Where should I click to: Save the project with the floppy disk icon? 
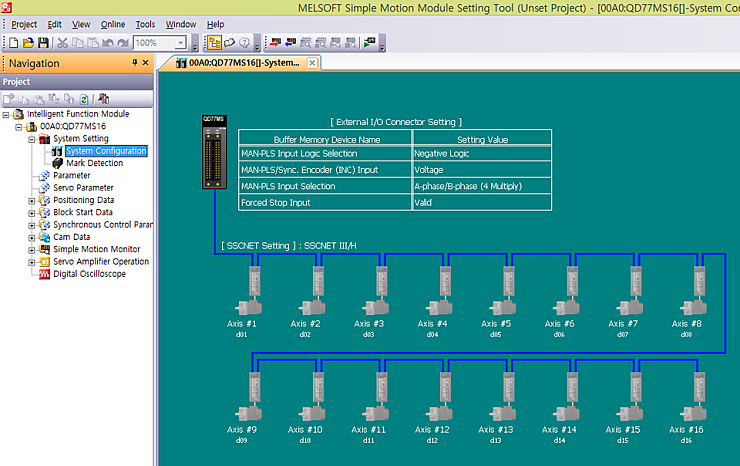43,43
